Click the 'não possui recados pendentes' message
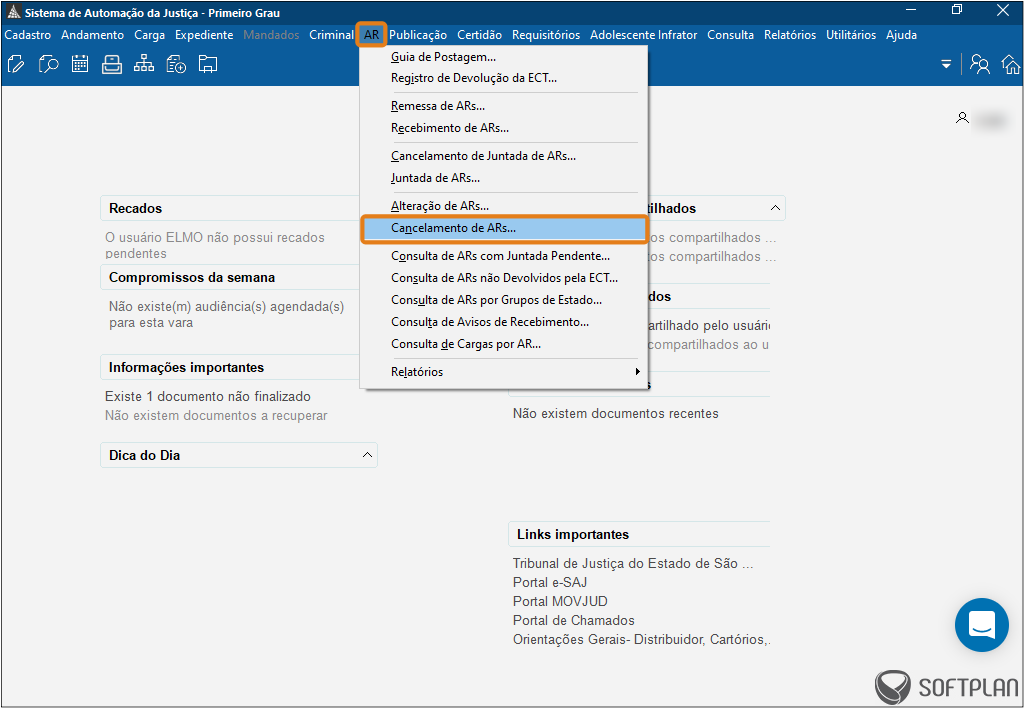Image resolution: width=1024 pixels, height=708 pixels. (215, 246)
